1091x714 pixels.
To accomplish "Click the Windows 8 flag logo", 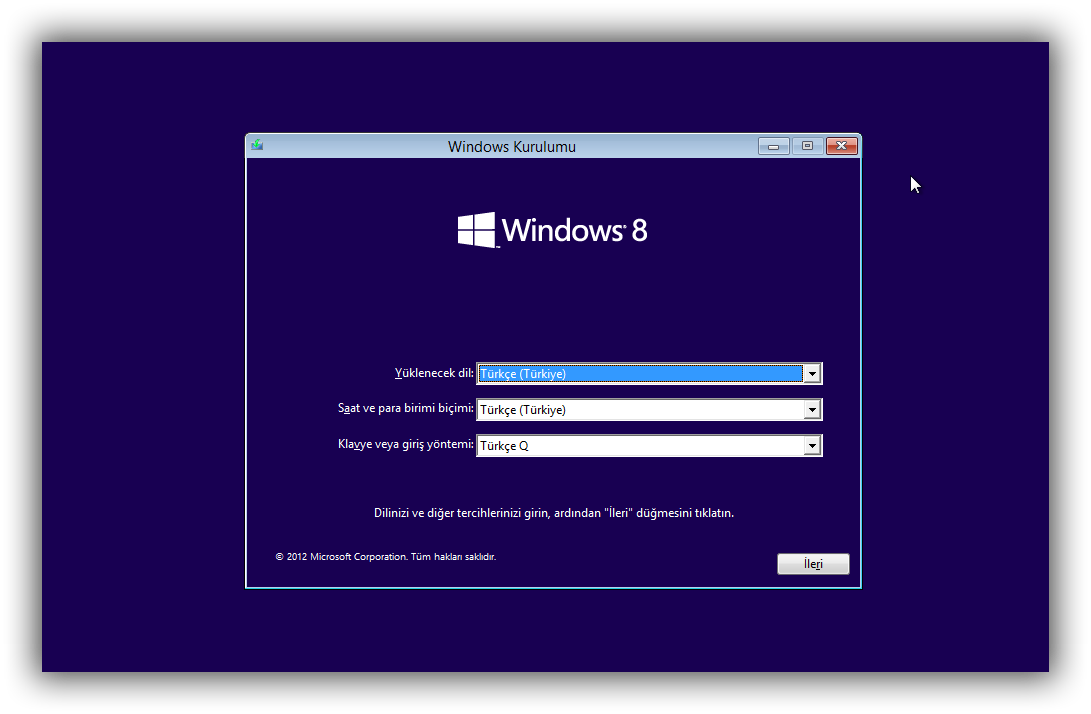I will tap(477, 230).
